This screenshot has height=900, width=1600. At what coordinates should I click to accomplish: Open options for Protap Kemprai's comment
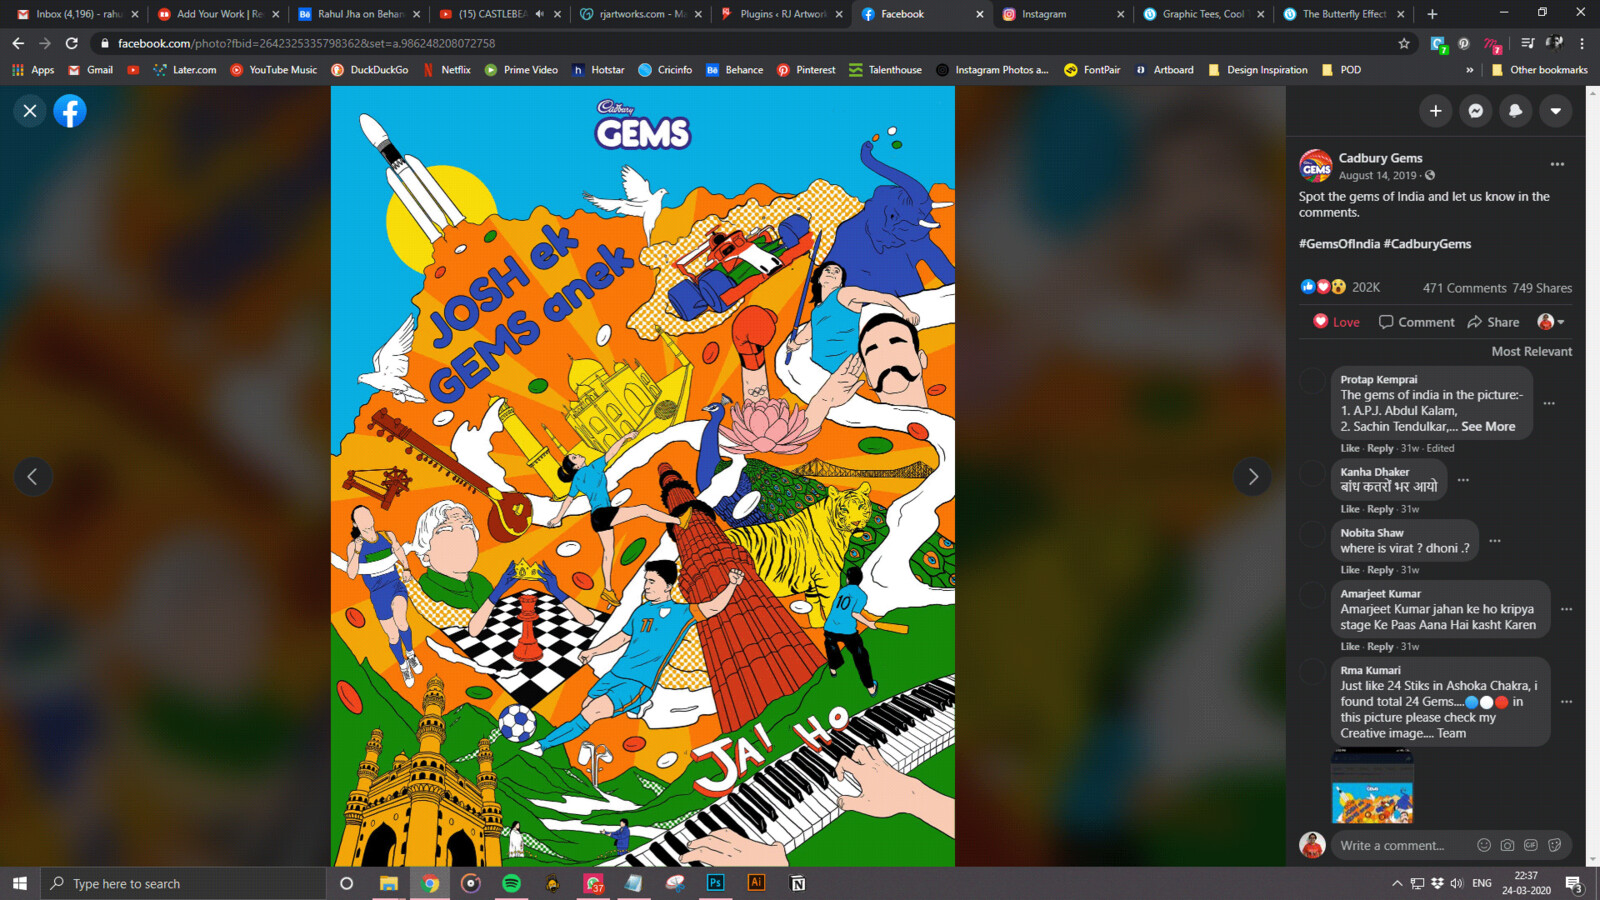pos(1549,403)
